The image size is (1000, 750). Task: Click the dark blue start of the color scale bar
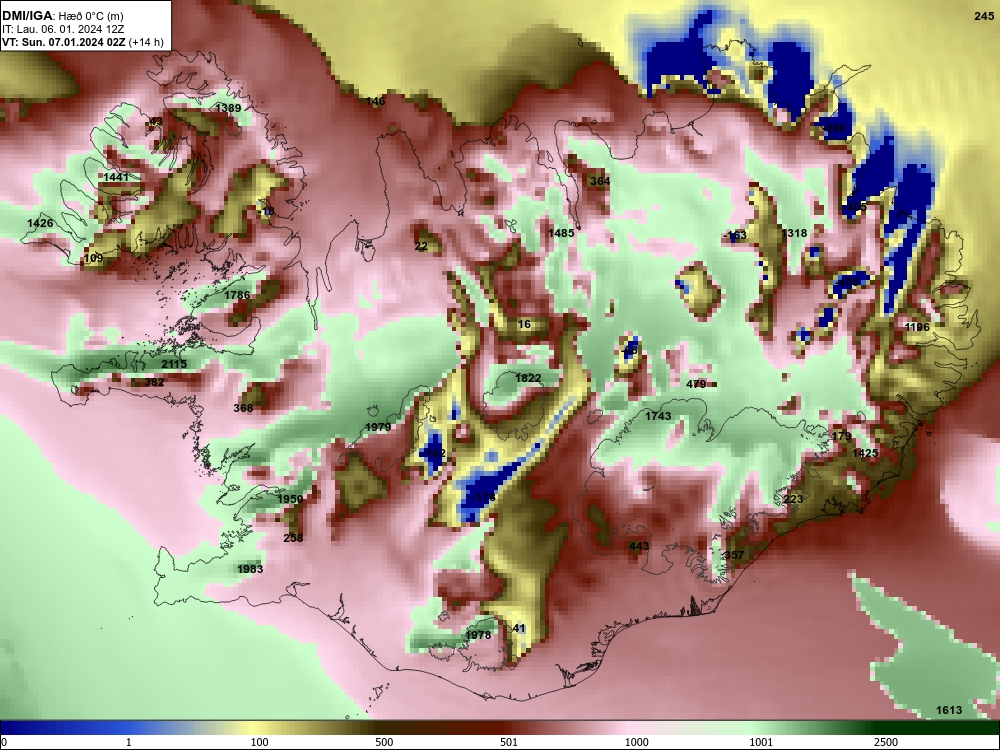pyautogui.click(x=8, y=728)
